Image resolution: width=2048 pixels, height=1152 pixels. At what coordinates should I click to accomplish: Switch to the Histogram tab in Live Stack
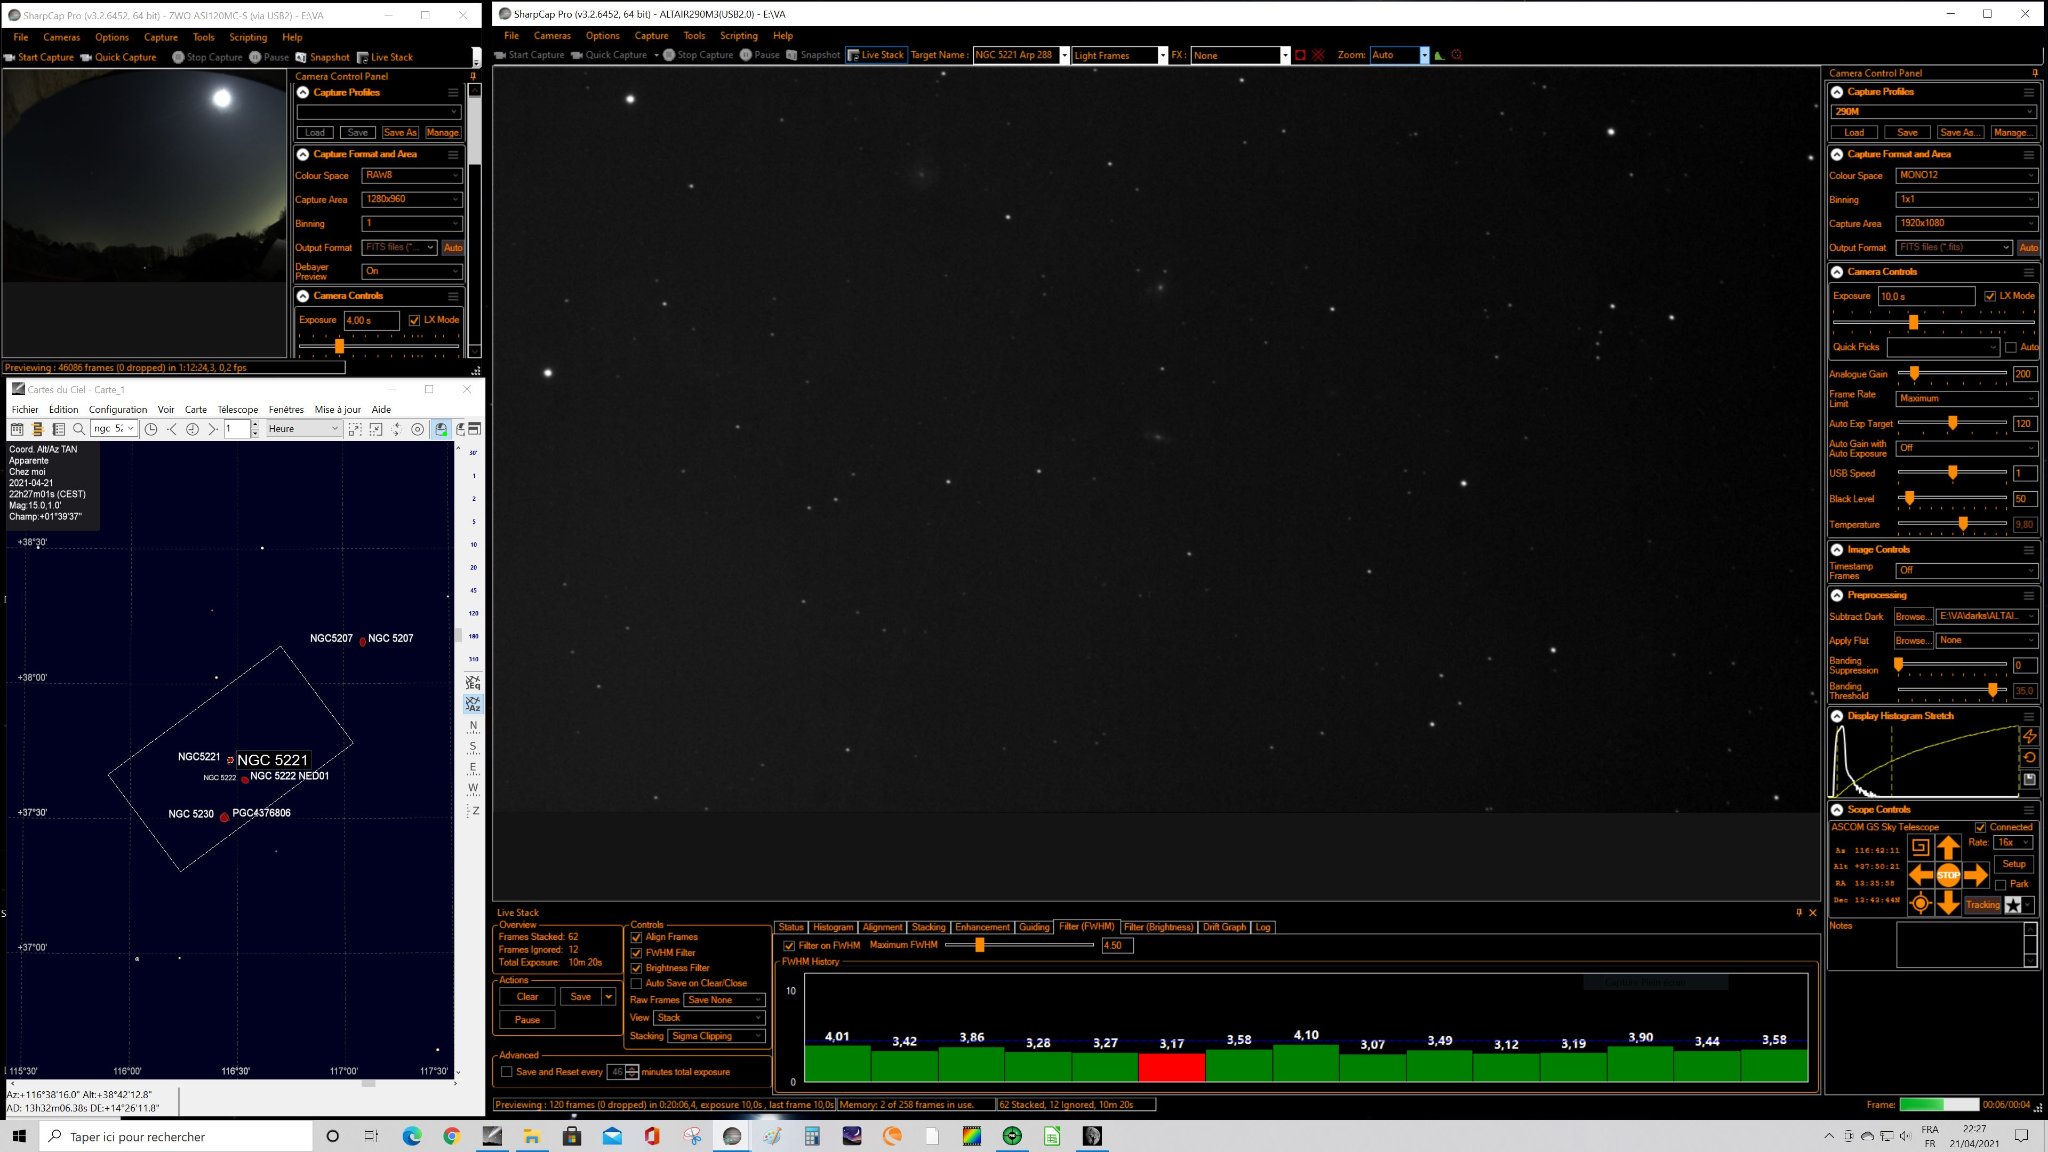833,927
